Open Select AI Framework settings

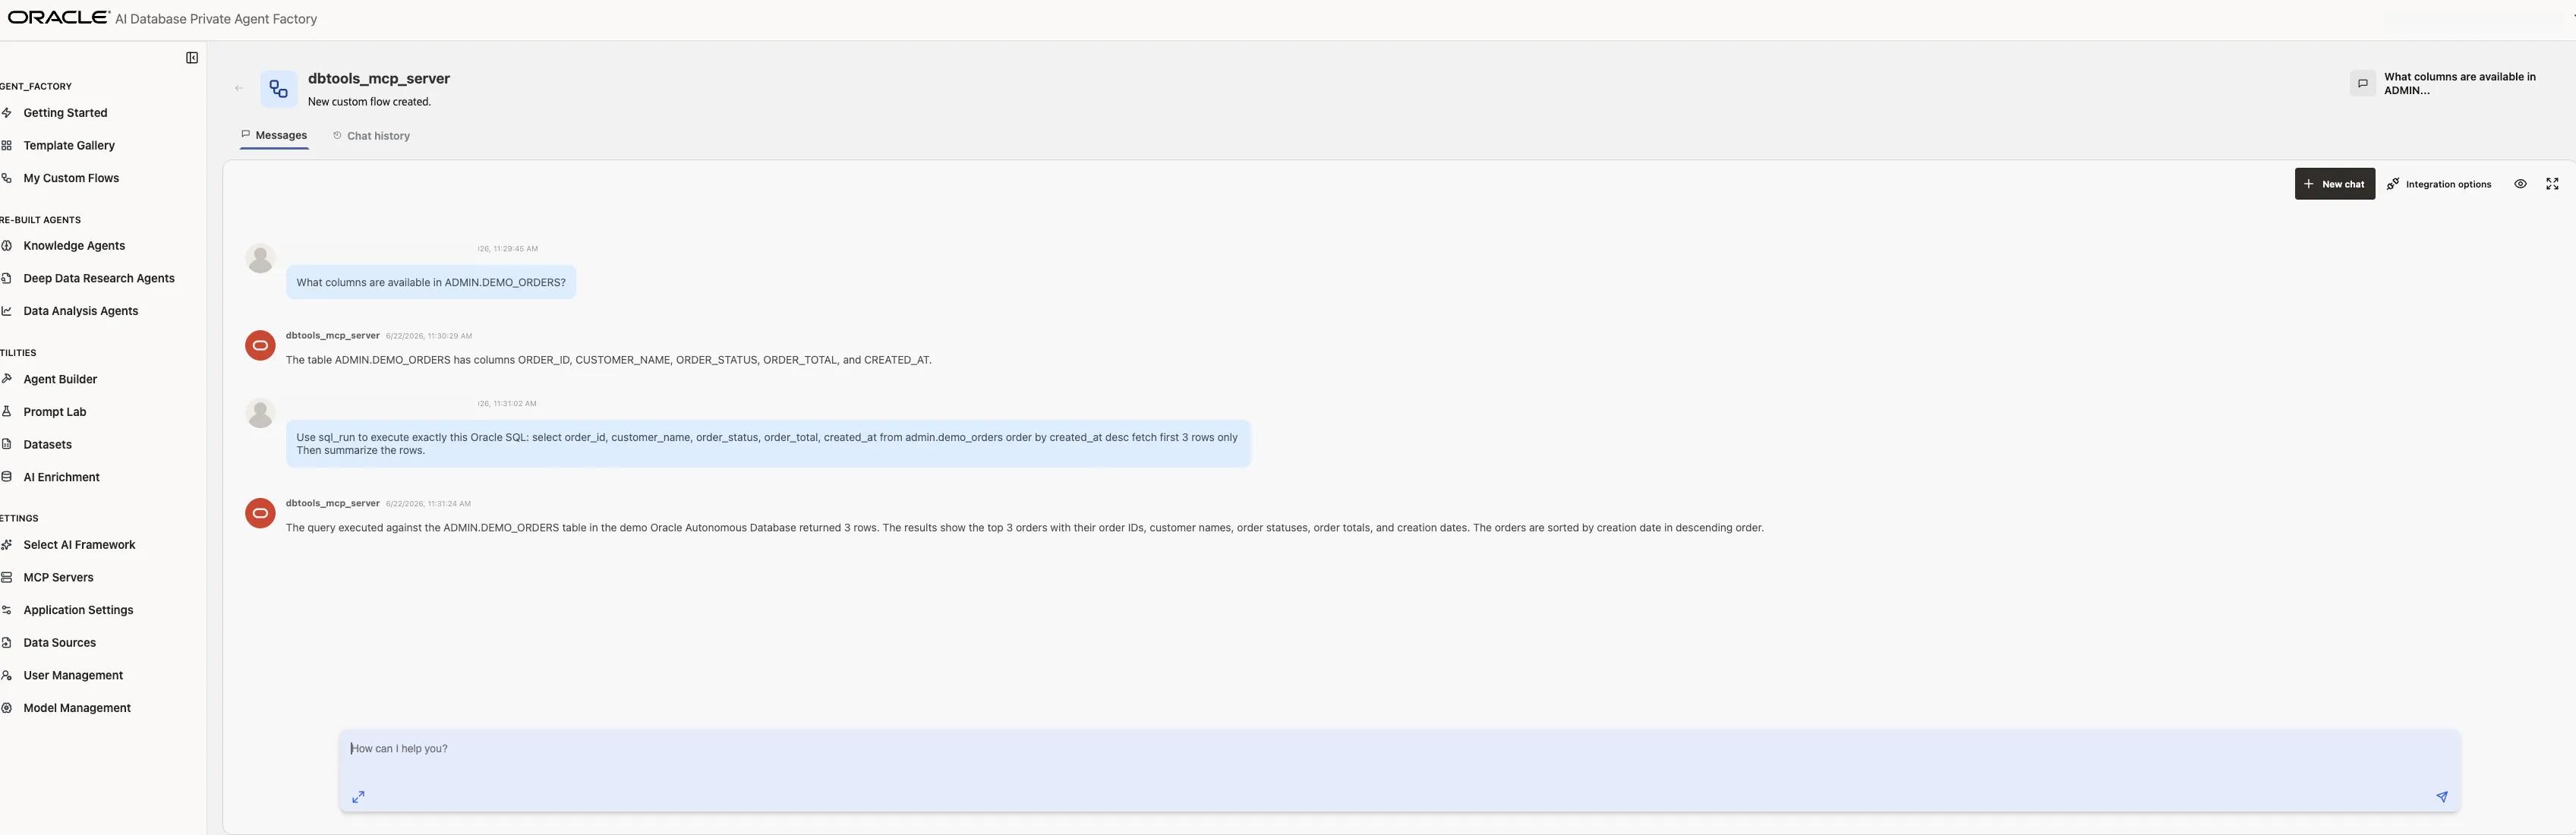[x=79, y=545]
